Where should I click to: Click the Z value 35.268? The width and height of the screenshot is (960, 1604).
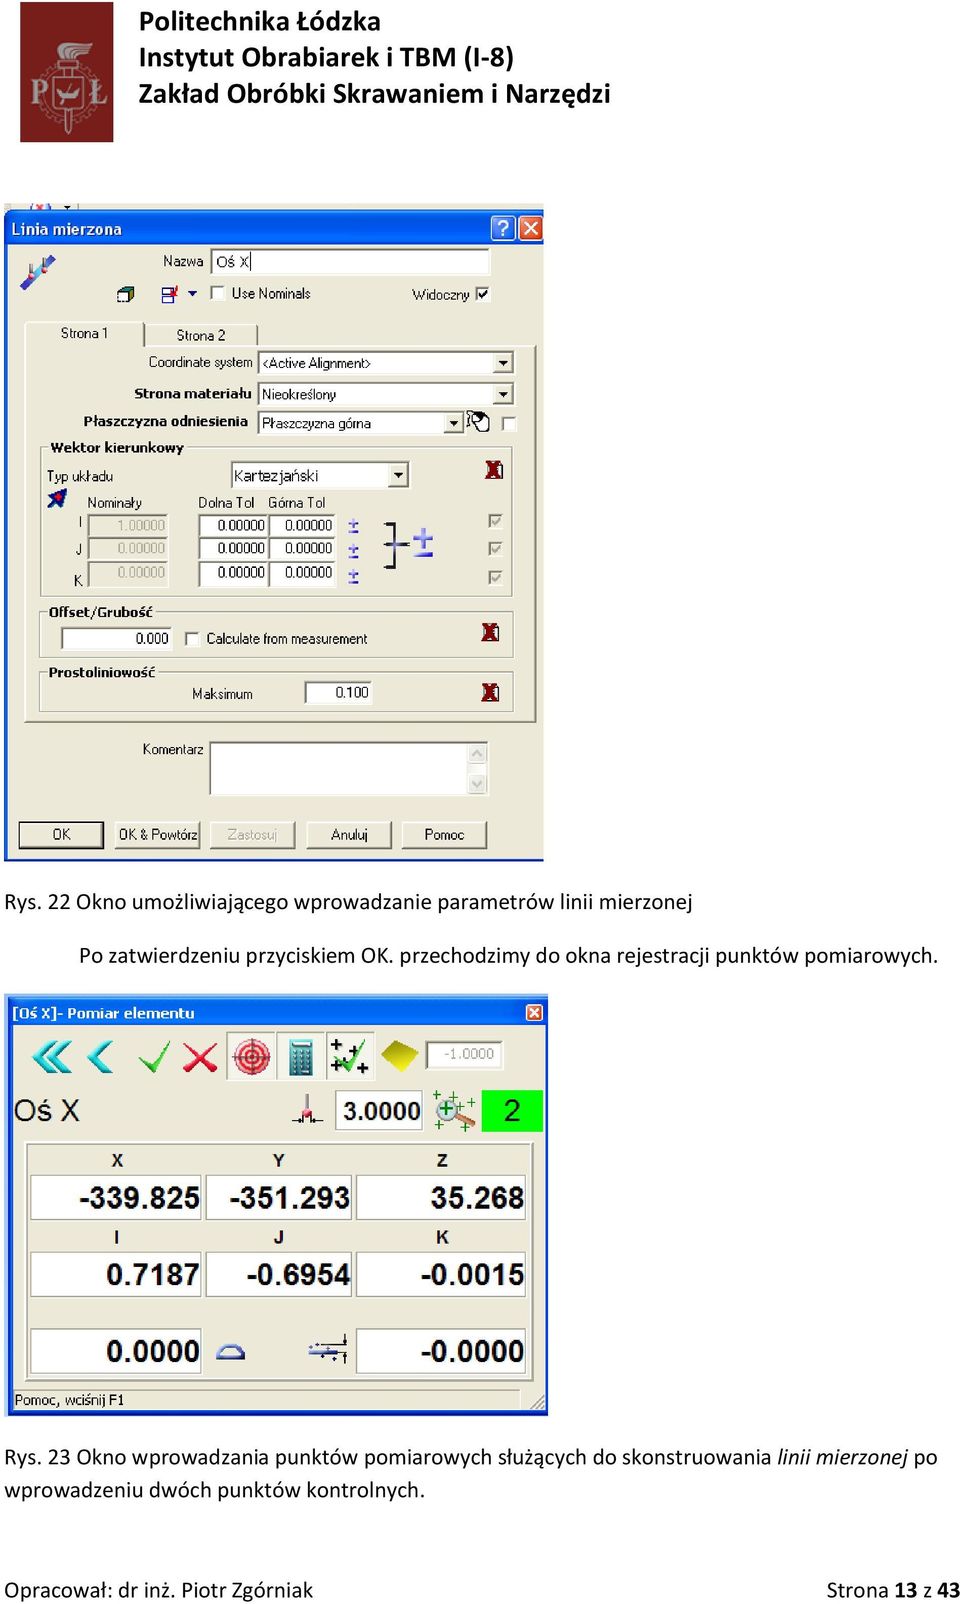tap(441, 1197)
